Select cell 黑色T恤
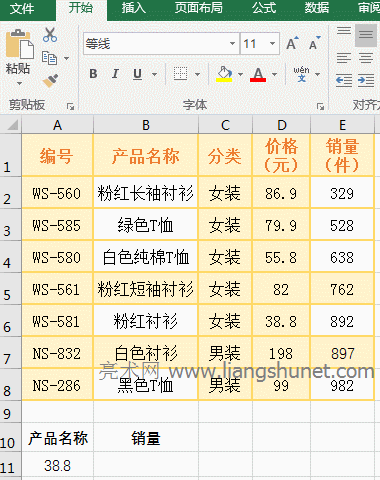 pos(146,385)
